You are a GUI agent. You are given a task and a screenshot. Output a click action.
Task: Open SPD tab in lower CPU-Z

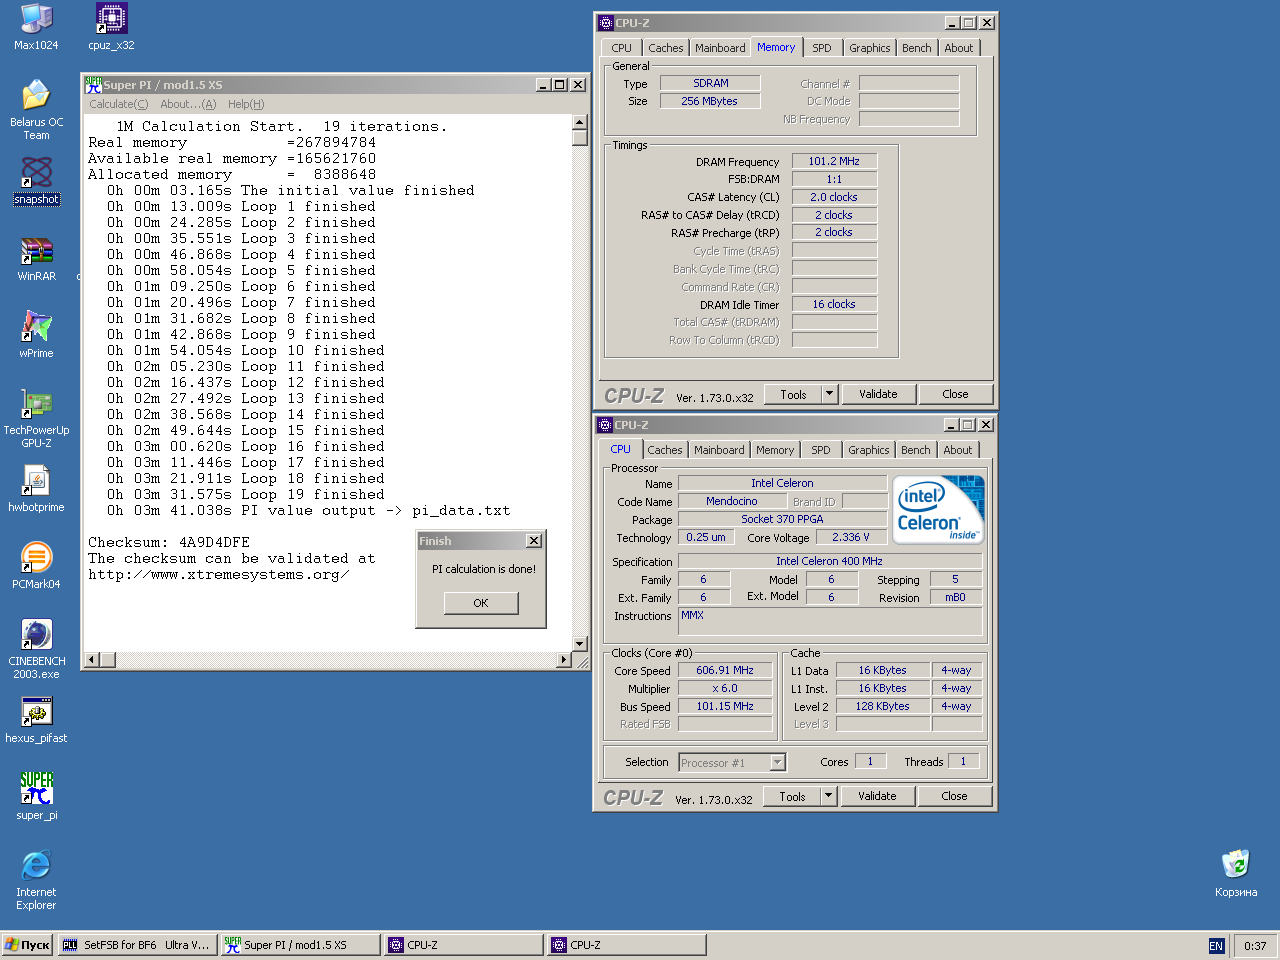point(820,450)
